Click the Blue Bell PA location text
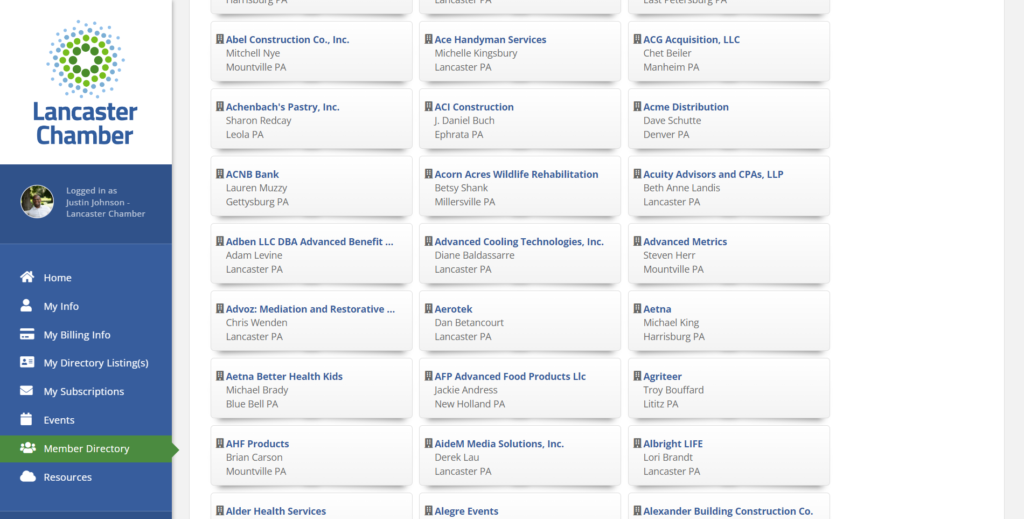The image size is (1024, 519). click(252, 404)
